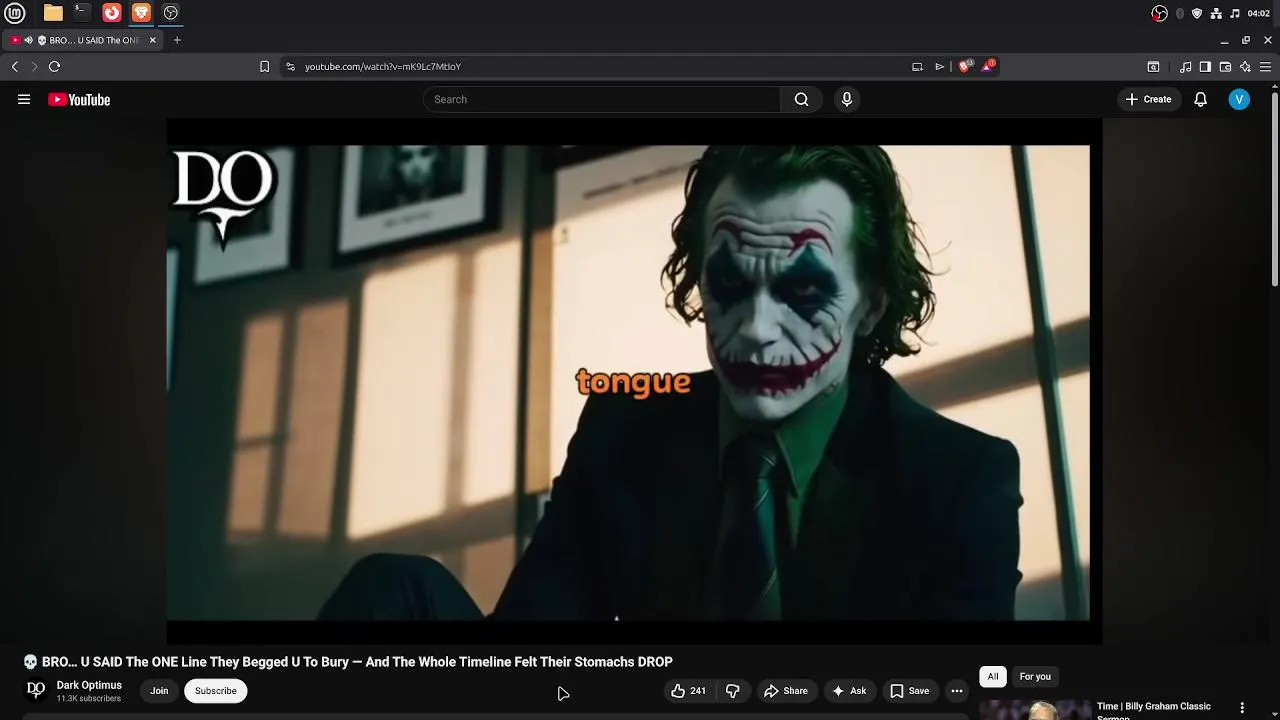Screen dimensions: 1280x720
Task: Click the video title text
Action: (x=348, y=662)
